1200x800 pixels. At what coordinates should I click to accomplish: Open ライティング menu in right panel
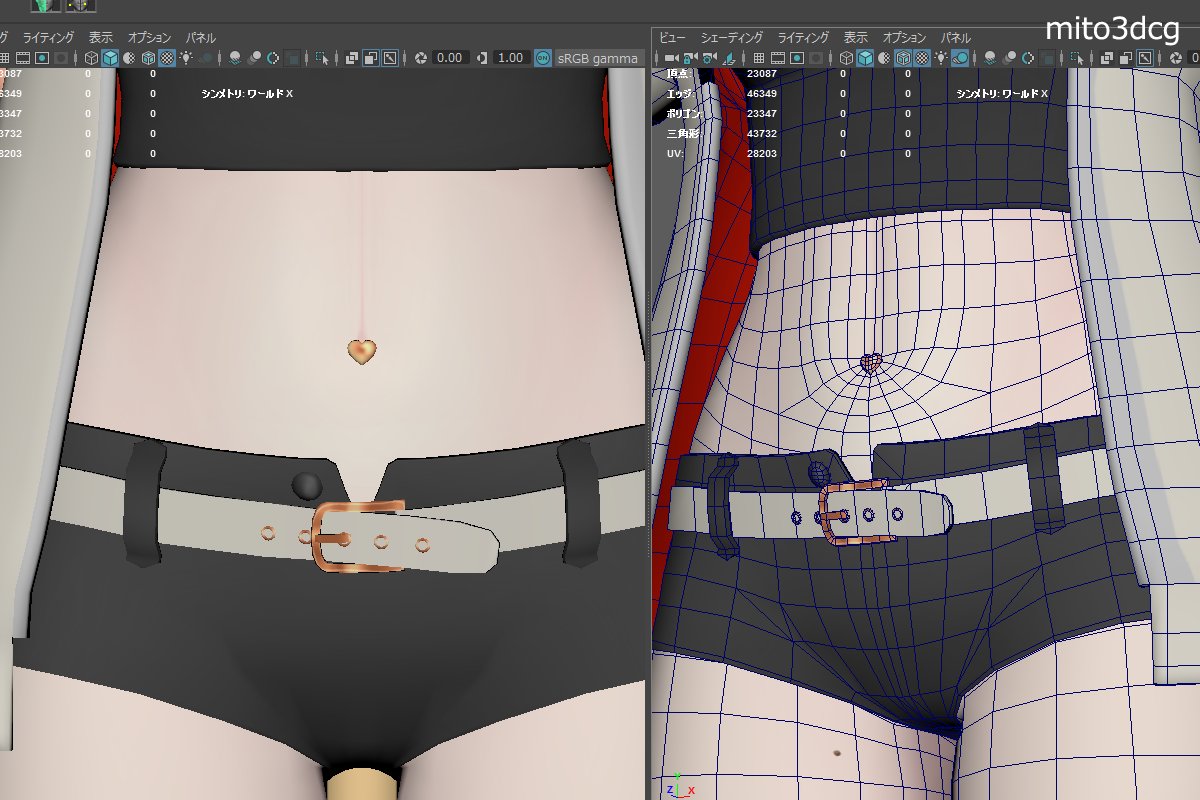tap(805, 37)
